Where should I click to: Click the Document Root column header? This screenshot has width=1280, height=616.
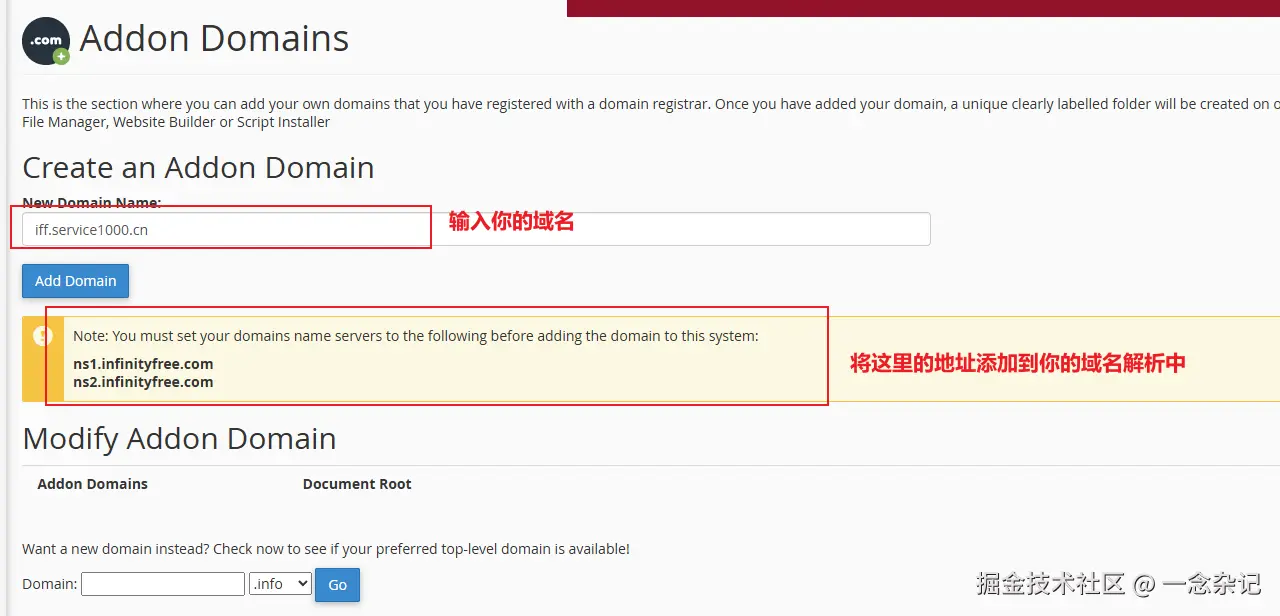pos(357,484)
